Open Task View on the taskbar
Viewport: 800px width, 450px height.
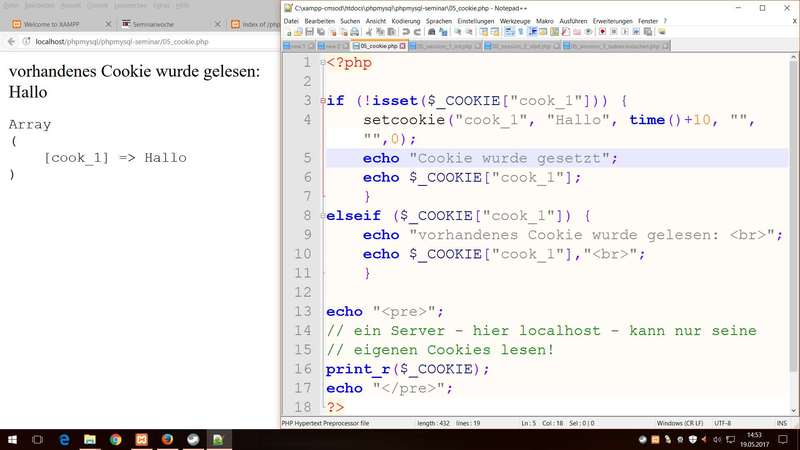click(38, 439)
